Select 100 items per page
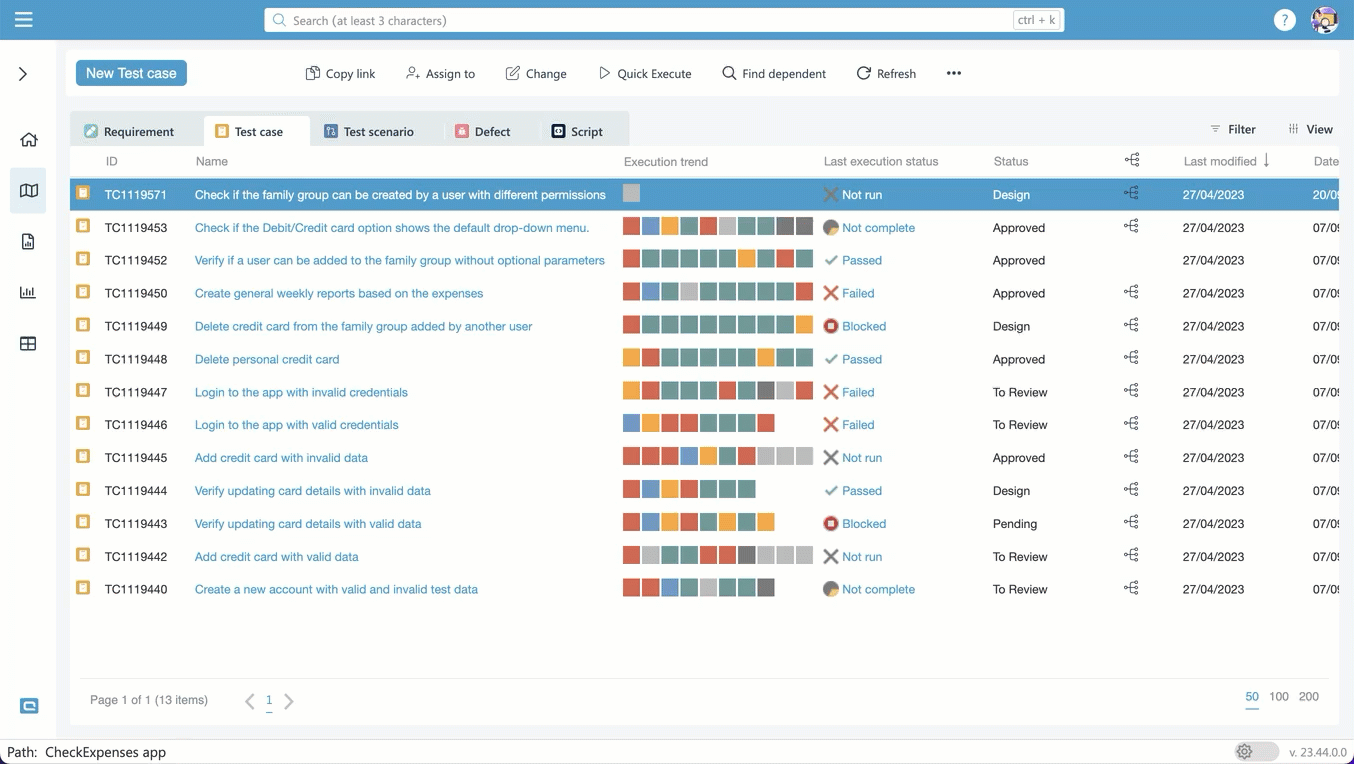Viewport: 1354px width, 764px height. [x=1279, y=697]
